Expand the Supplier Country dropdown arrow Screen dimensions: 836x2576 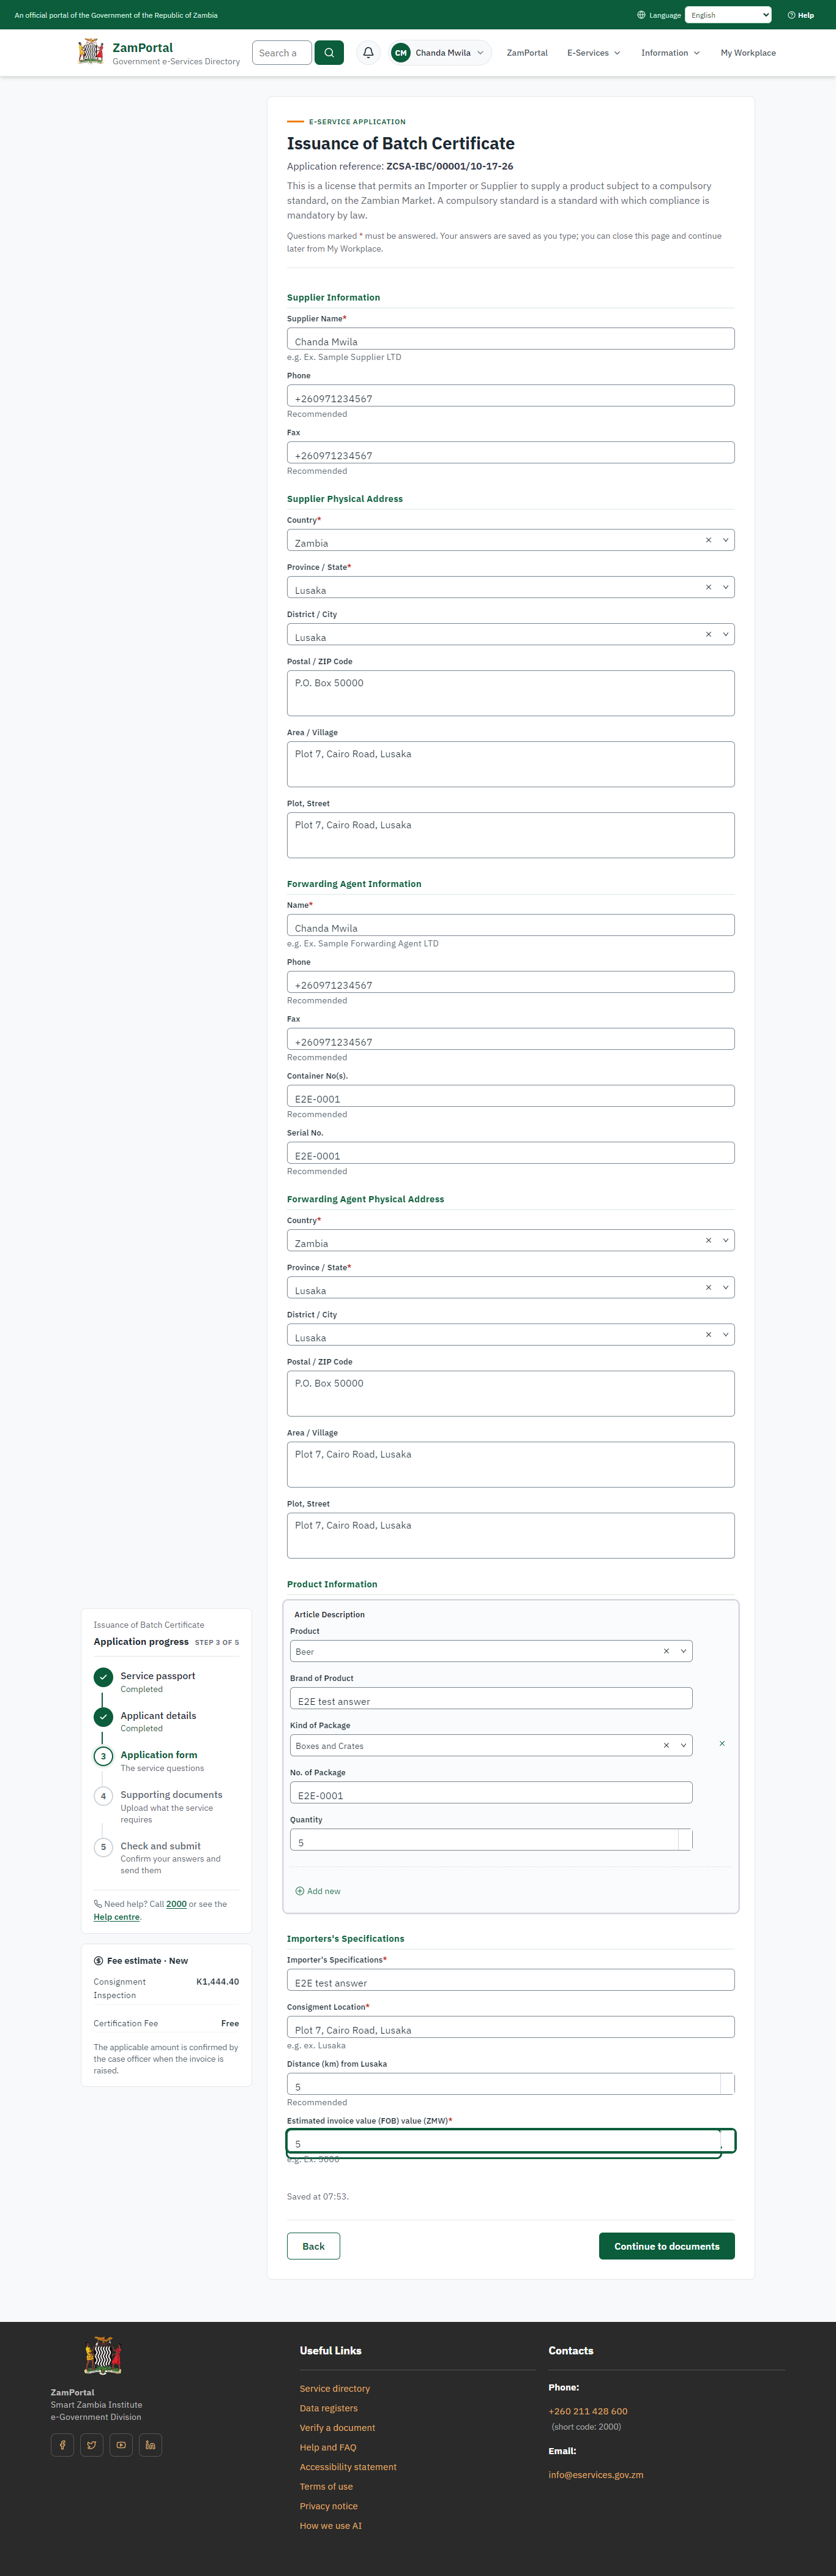tap(725, 540)
